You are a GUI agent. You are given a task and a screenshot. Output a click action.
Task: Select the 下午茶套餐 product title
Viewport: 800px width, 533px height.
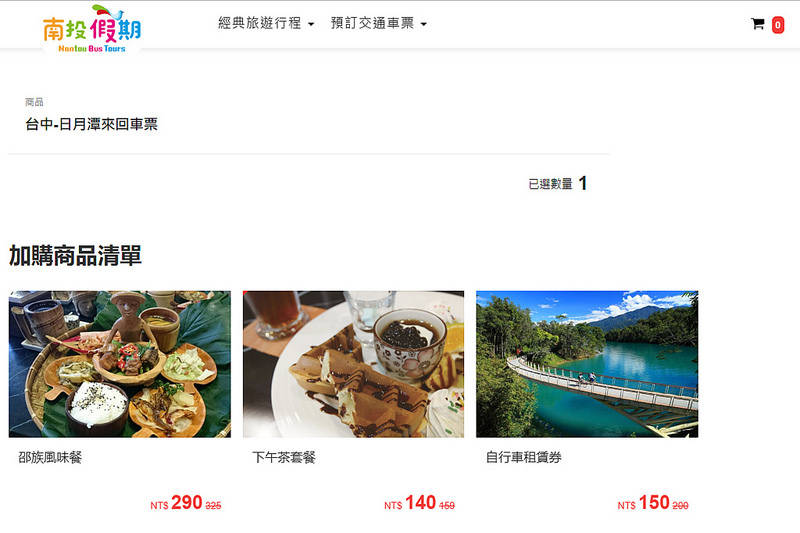[284, 458]
